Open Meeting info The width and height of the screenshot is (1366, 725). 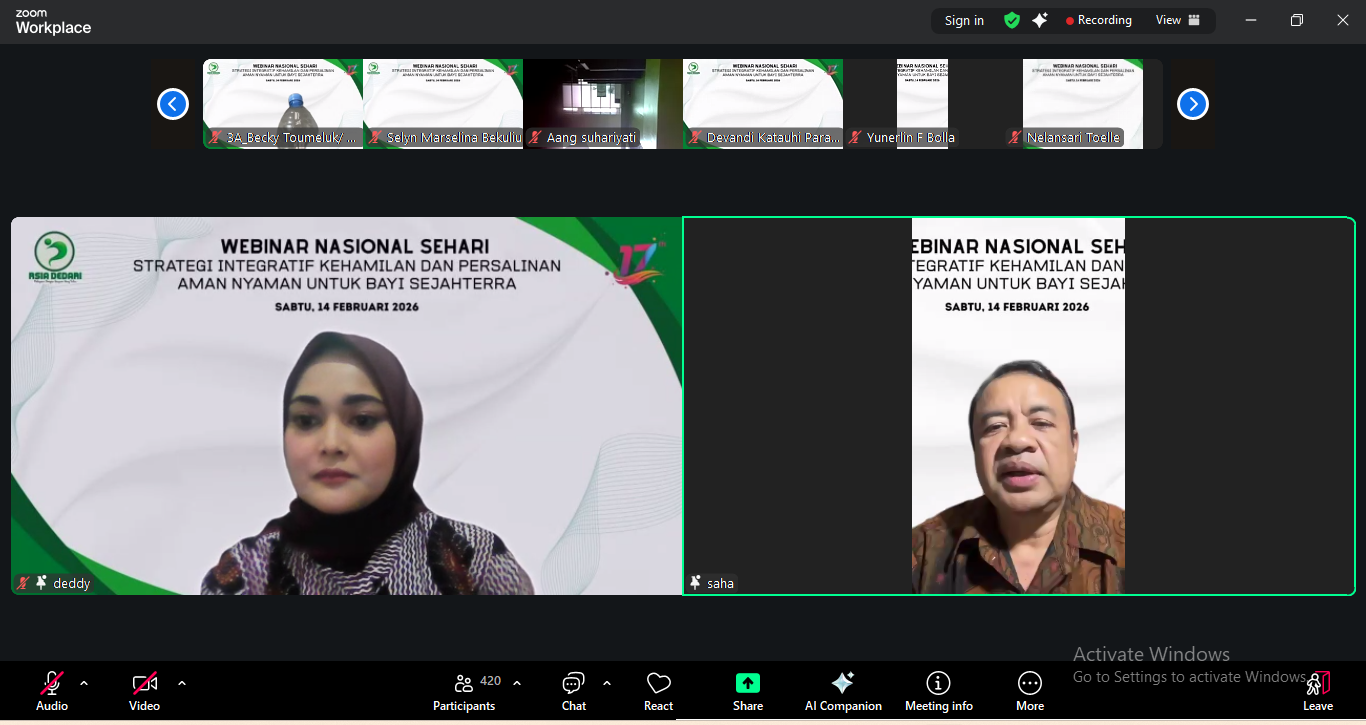(938, 692)
